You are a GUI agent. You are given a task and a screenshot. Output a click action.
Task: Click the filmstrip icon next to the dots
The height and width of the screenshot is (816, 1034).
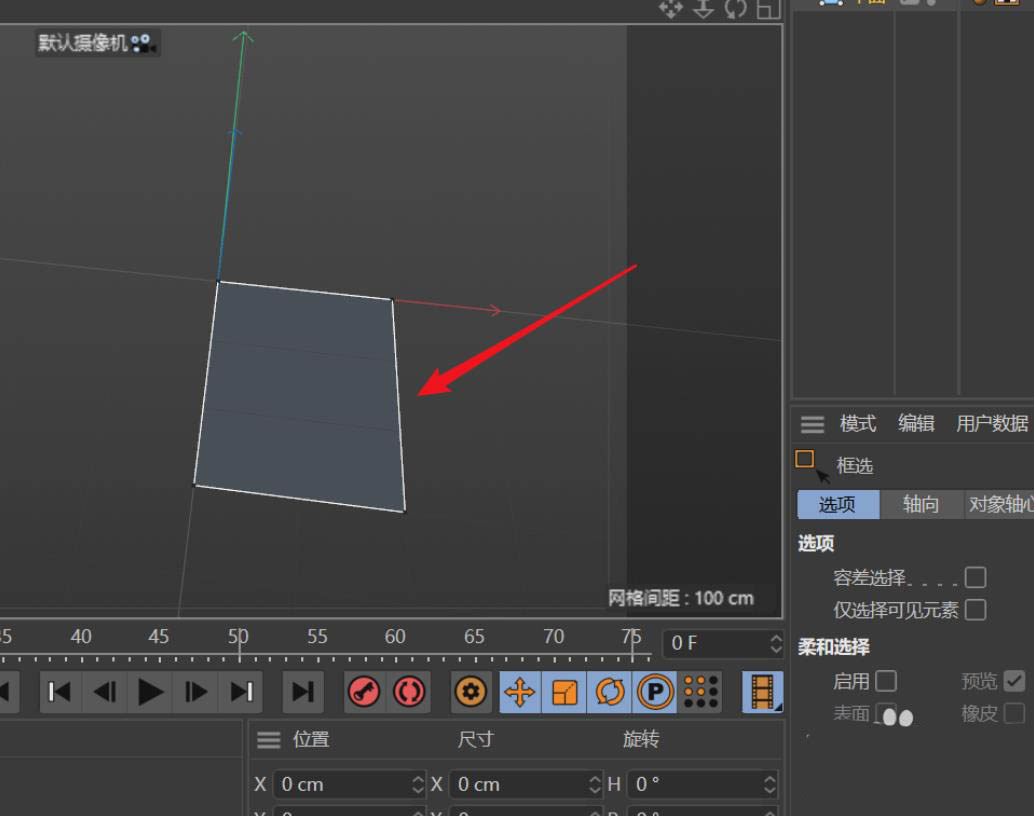(x=762, y=691)
